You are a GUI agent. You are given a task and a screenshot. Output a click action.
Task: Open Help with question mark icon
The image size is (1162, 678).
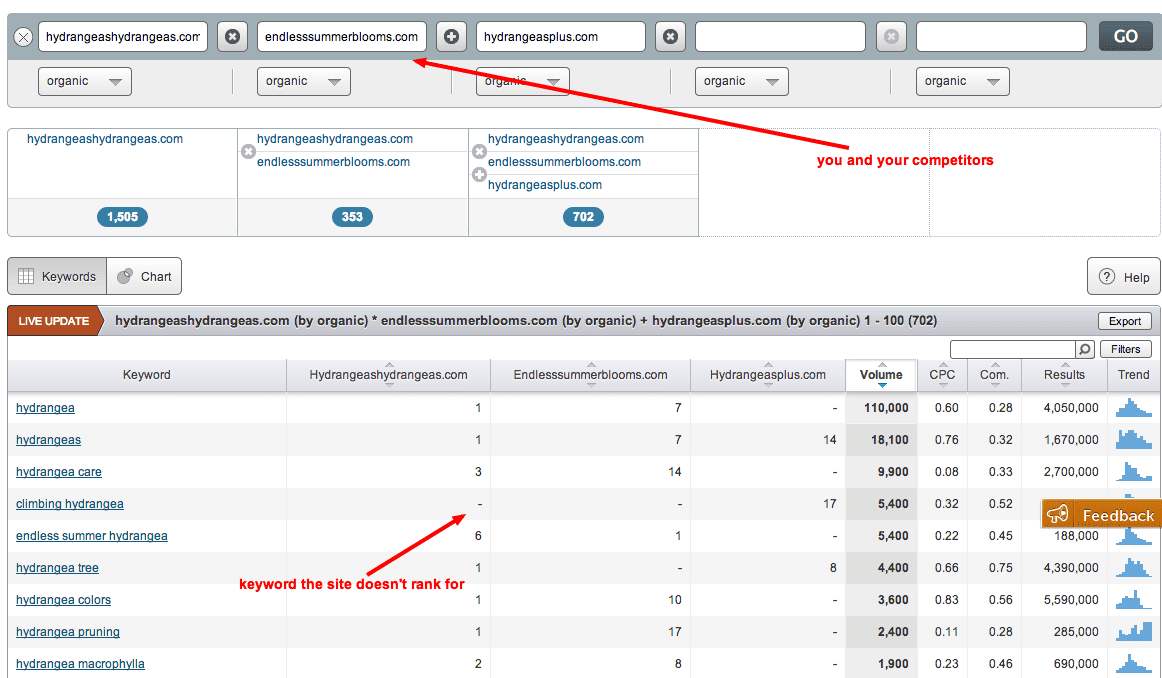click(1124, 277)
